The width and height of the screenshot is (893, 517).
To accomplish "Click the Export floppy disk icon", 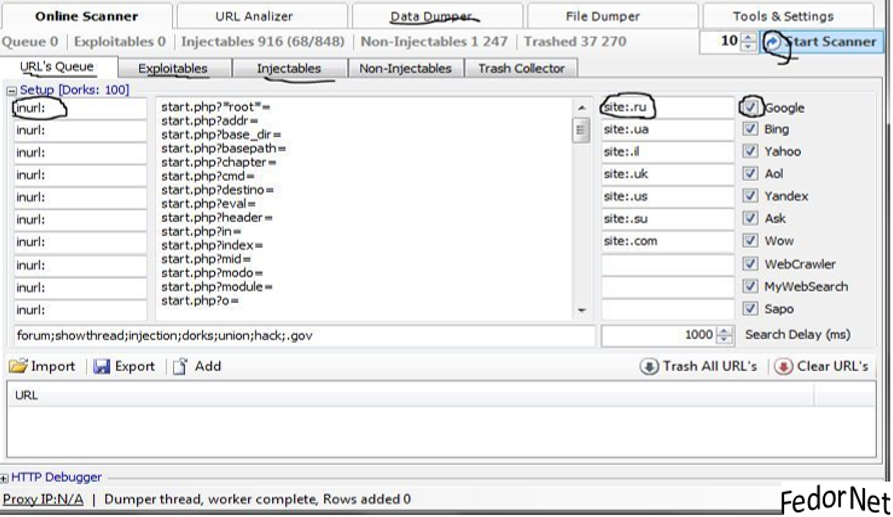I will click(x=101, y=366).
